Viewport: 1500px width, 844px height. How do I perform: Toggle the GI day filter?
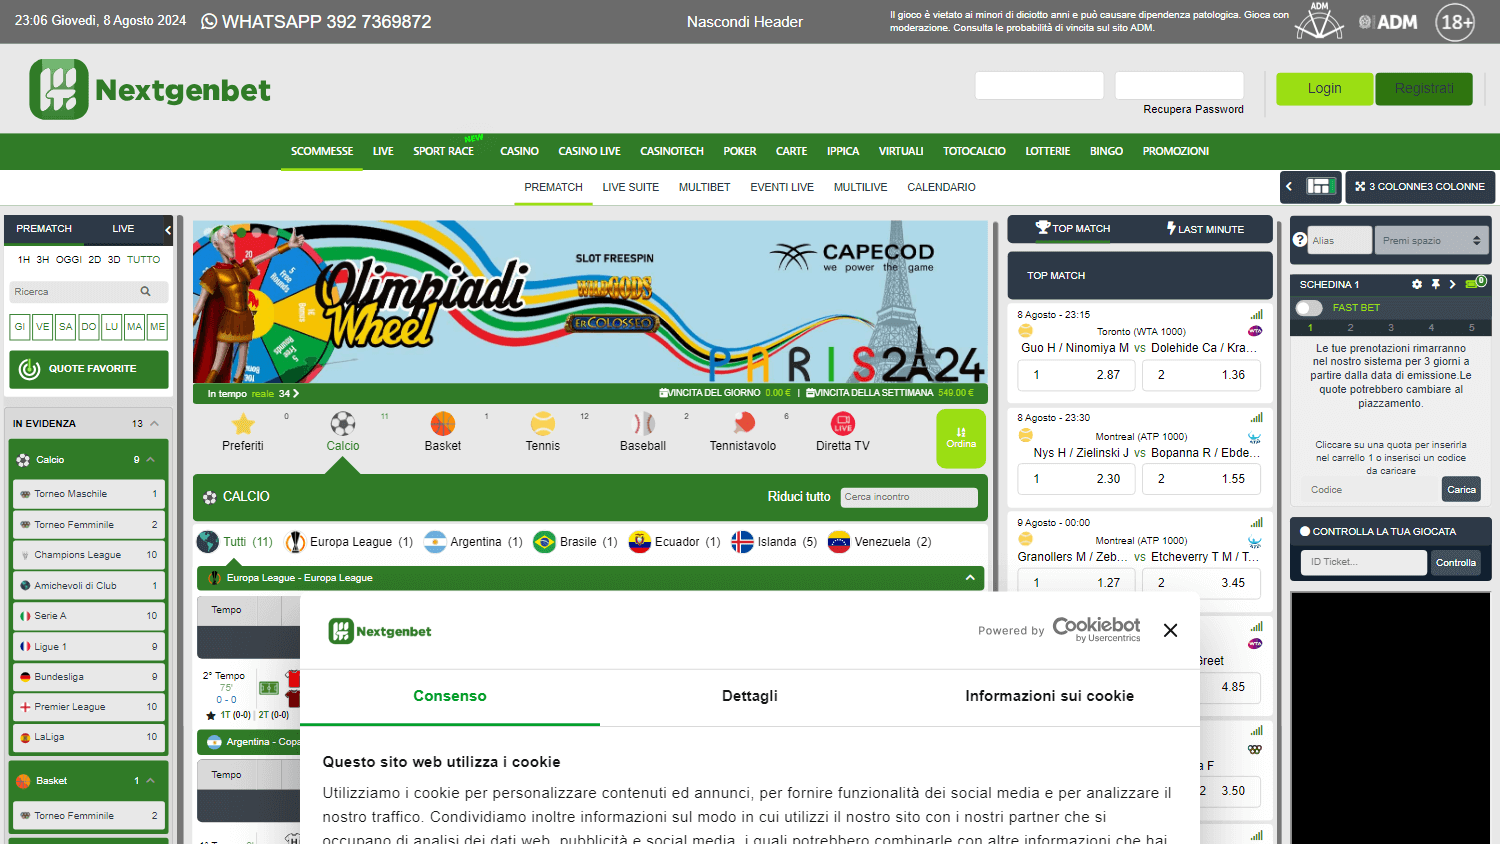20,326
